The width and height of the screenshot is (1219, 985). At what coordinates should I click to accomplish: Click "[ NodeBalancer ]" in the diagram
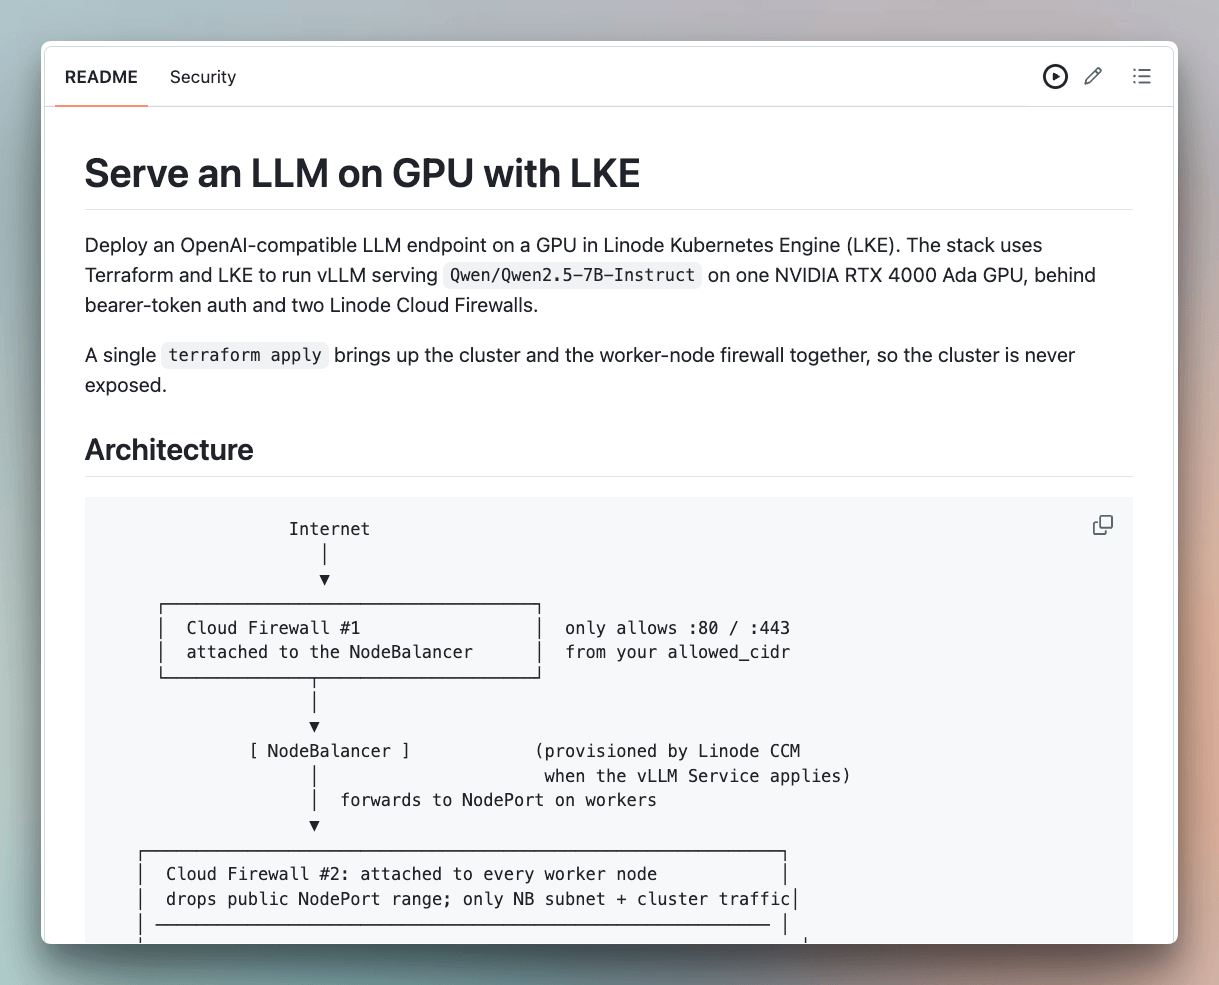point(329,751)
